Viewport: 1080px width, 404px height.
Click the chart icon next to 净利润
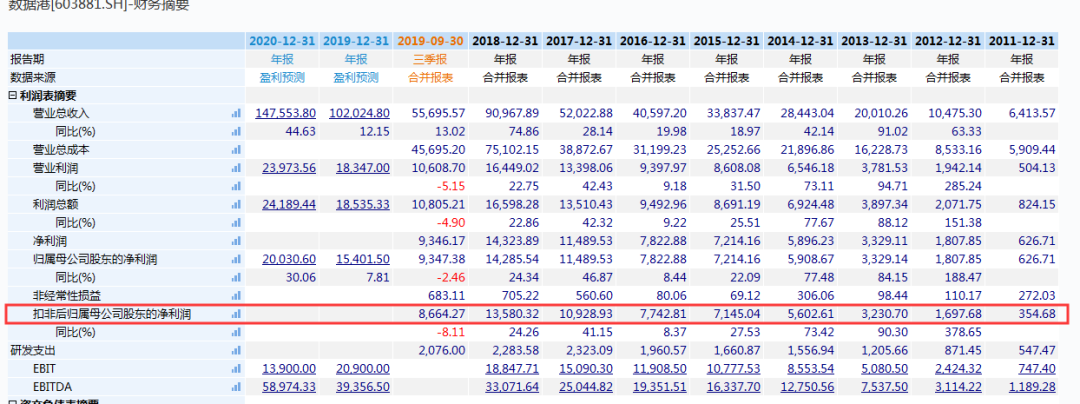[237, 241]
